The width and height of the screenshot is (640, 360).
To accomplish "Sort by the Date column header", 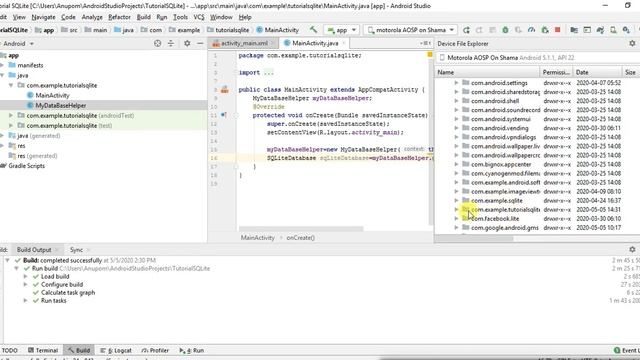I will (x=597, y=72).
